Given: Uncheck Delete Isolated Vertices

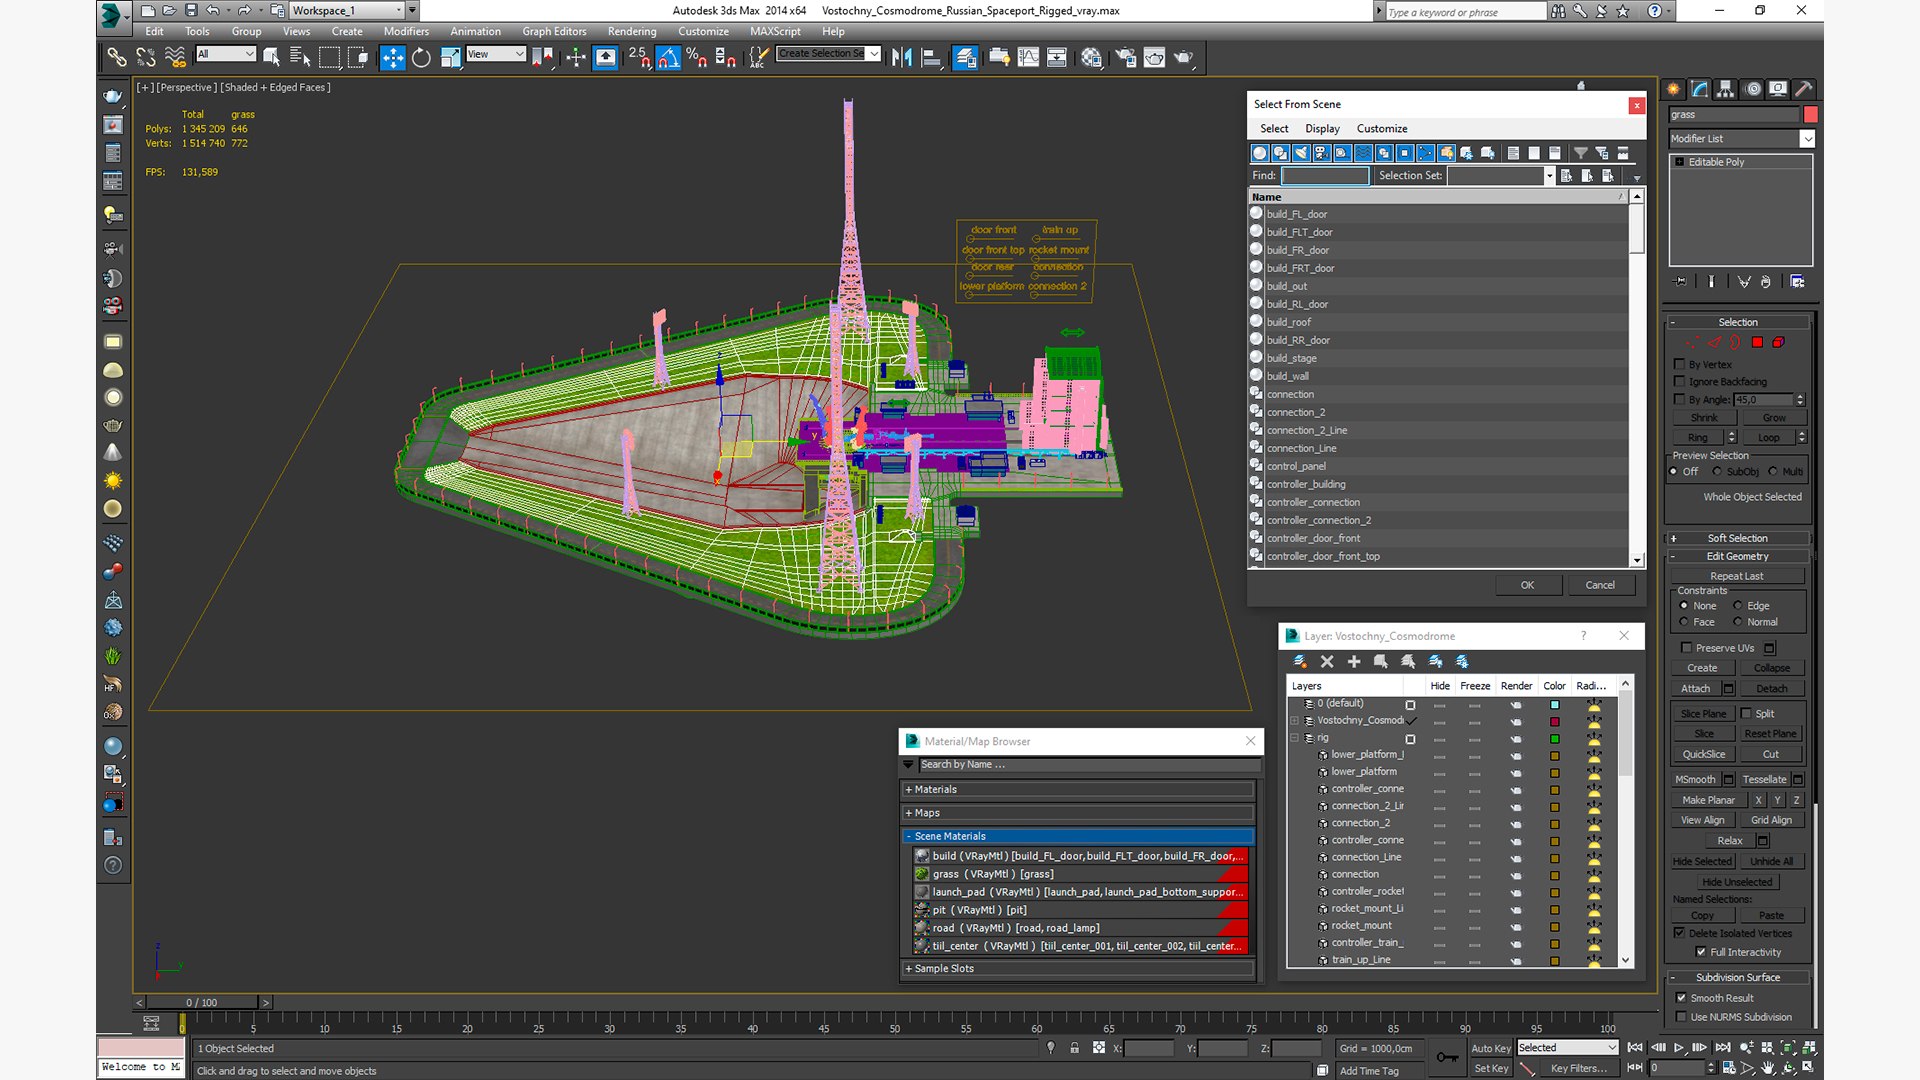Looking at the screenshot, I should point(1680,933).
